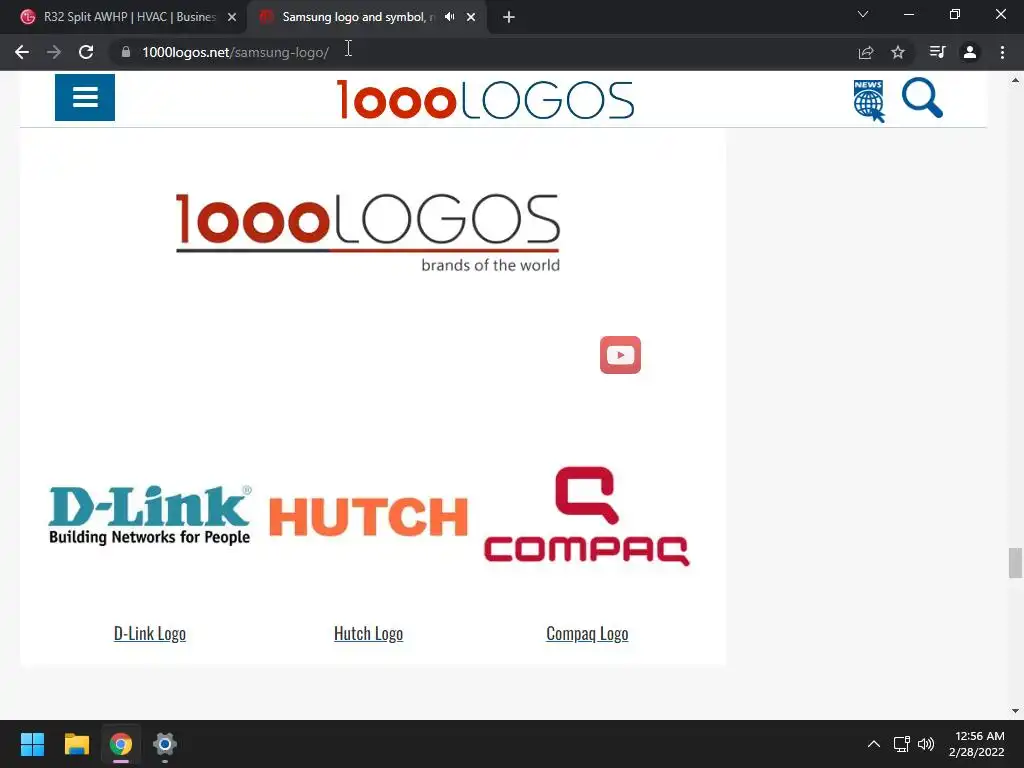The width and height of the screenshot is (1024, 768).
Task: Click the page scrollbar thumb
Action: click(1015, 563)
